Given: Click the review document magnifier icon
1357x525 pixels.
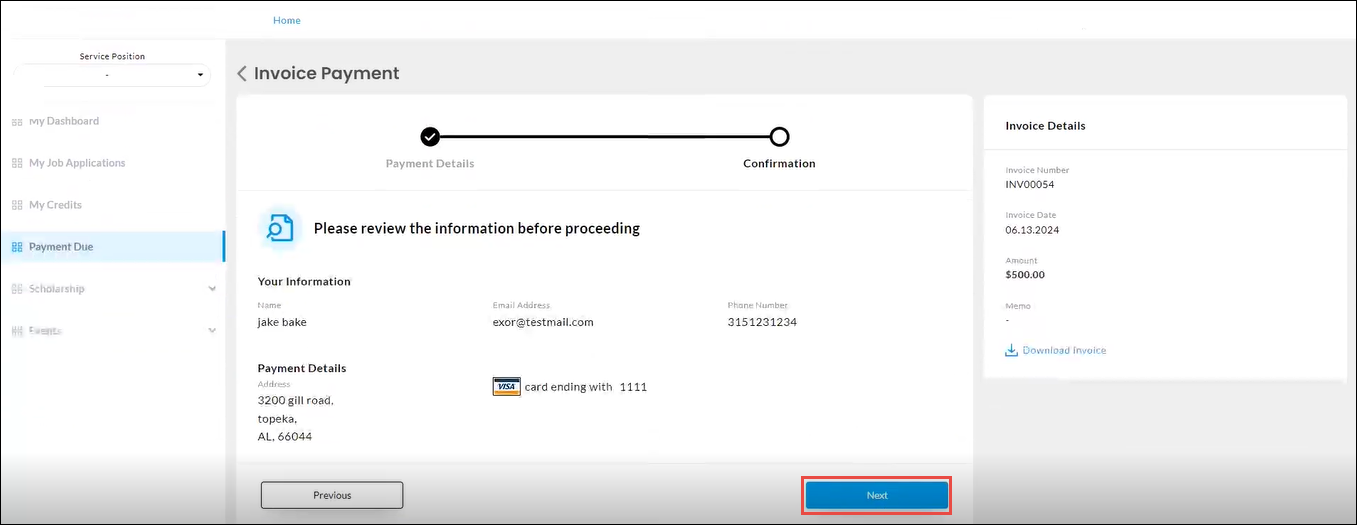Looking at the screenshot, I should click(280, 228).
